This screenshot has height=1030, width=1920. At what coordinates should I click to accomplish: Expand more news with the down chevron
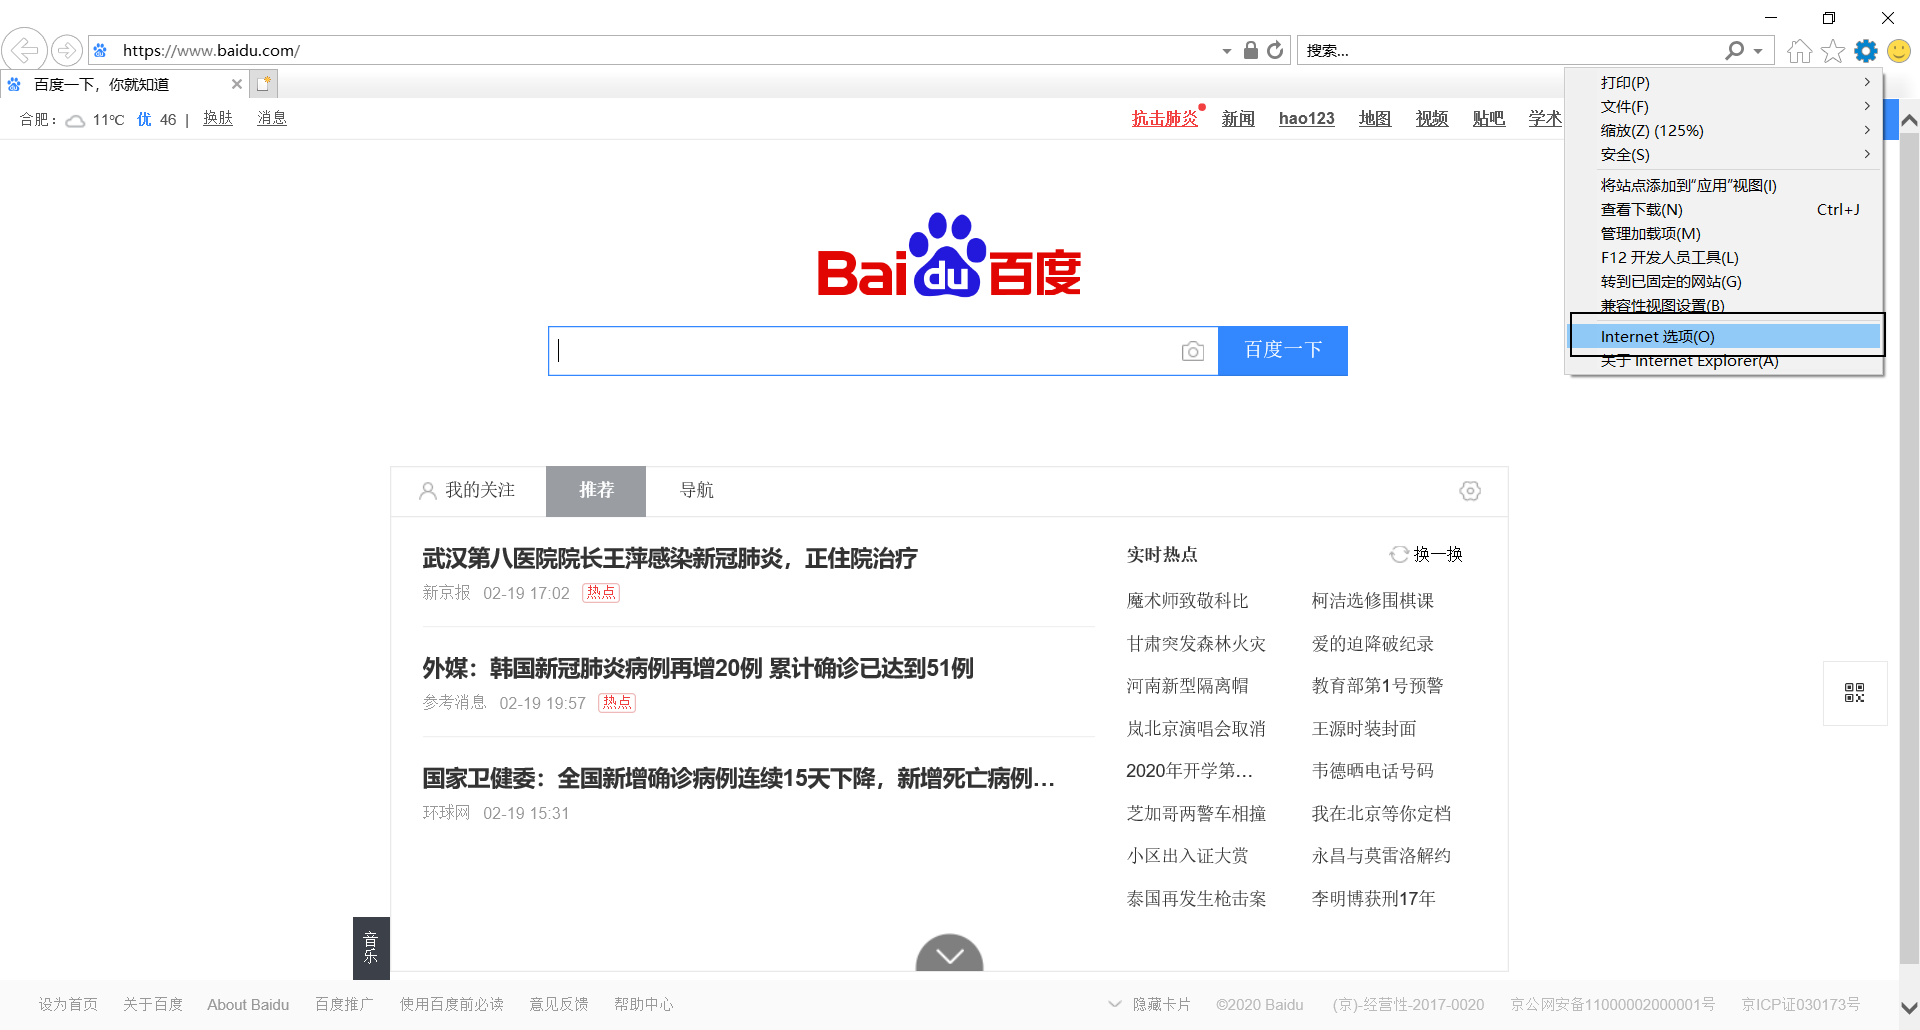tap(948, 957)
